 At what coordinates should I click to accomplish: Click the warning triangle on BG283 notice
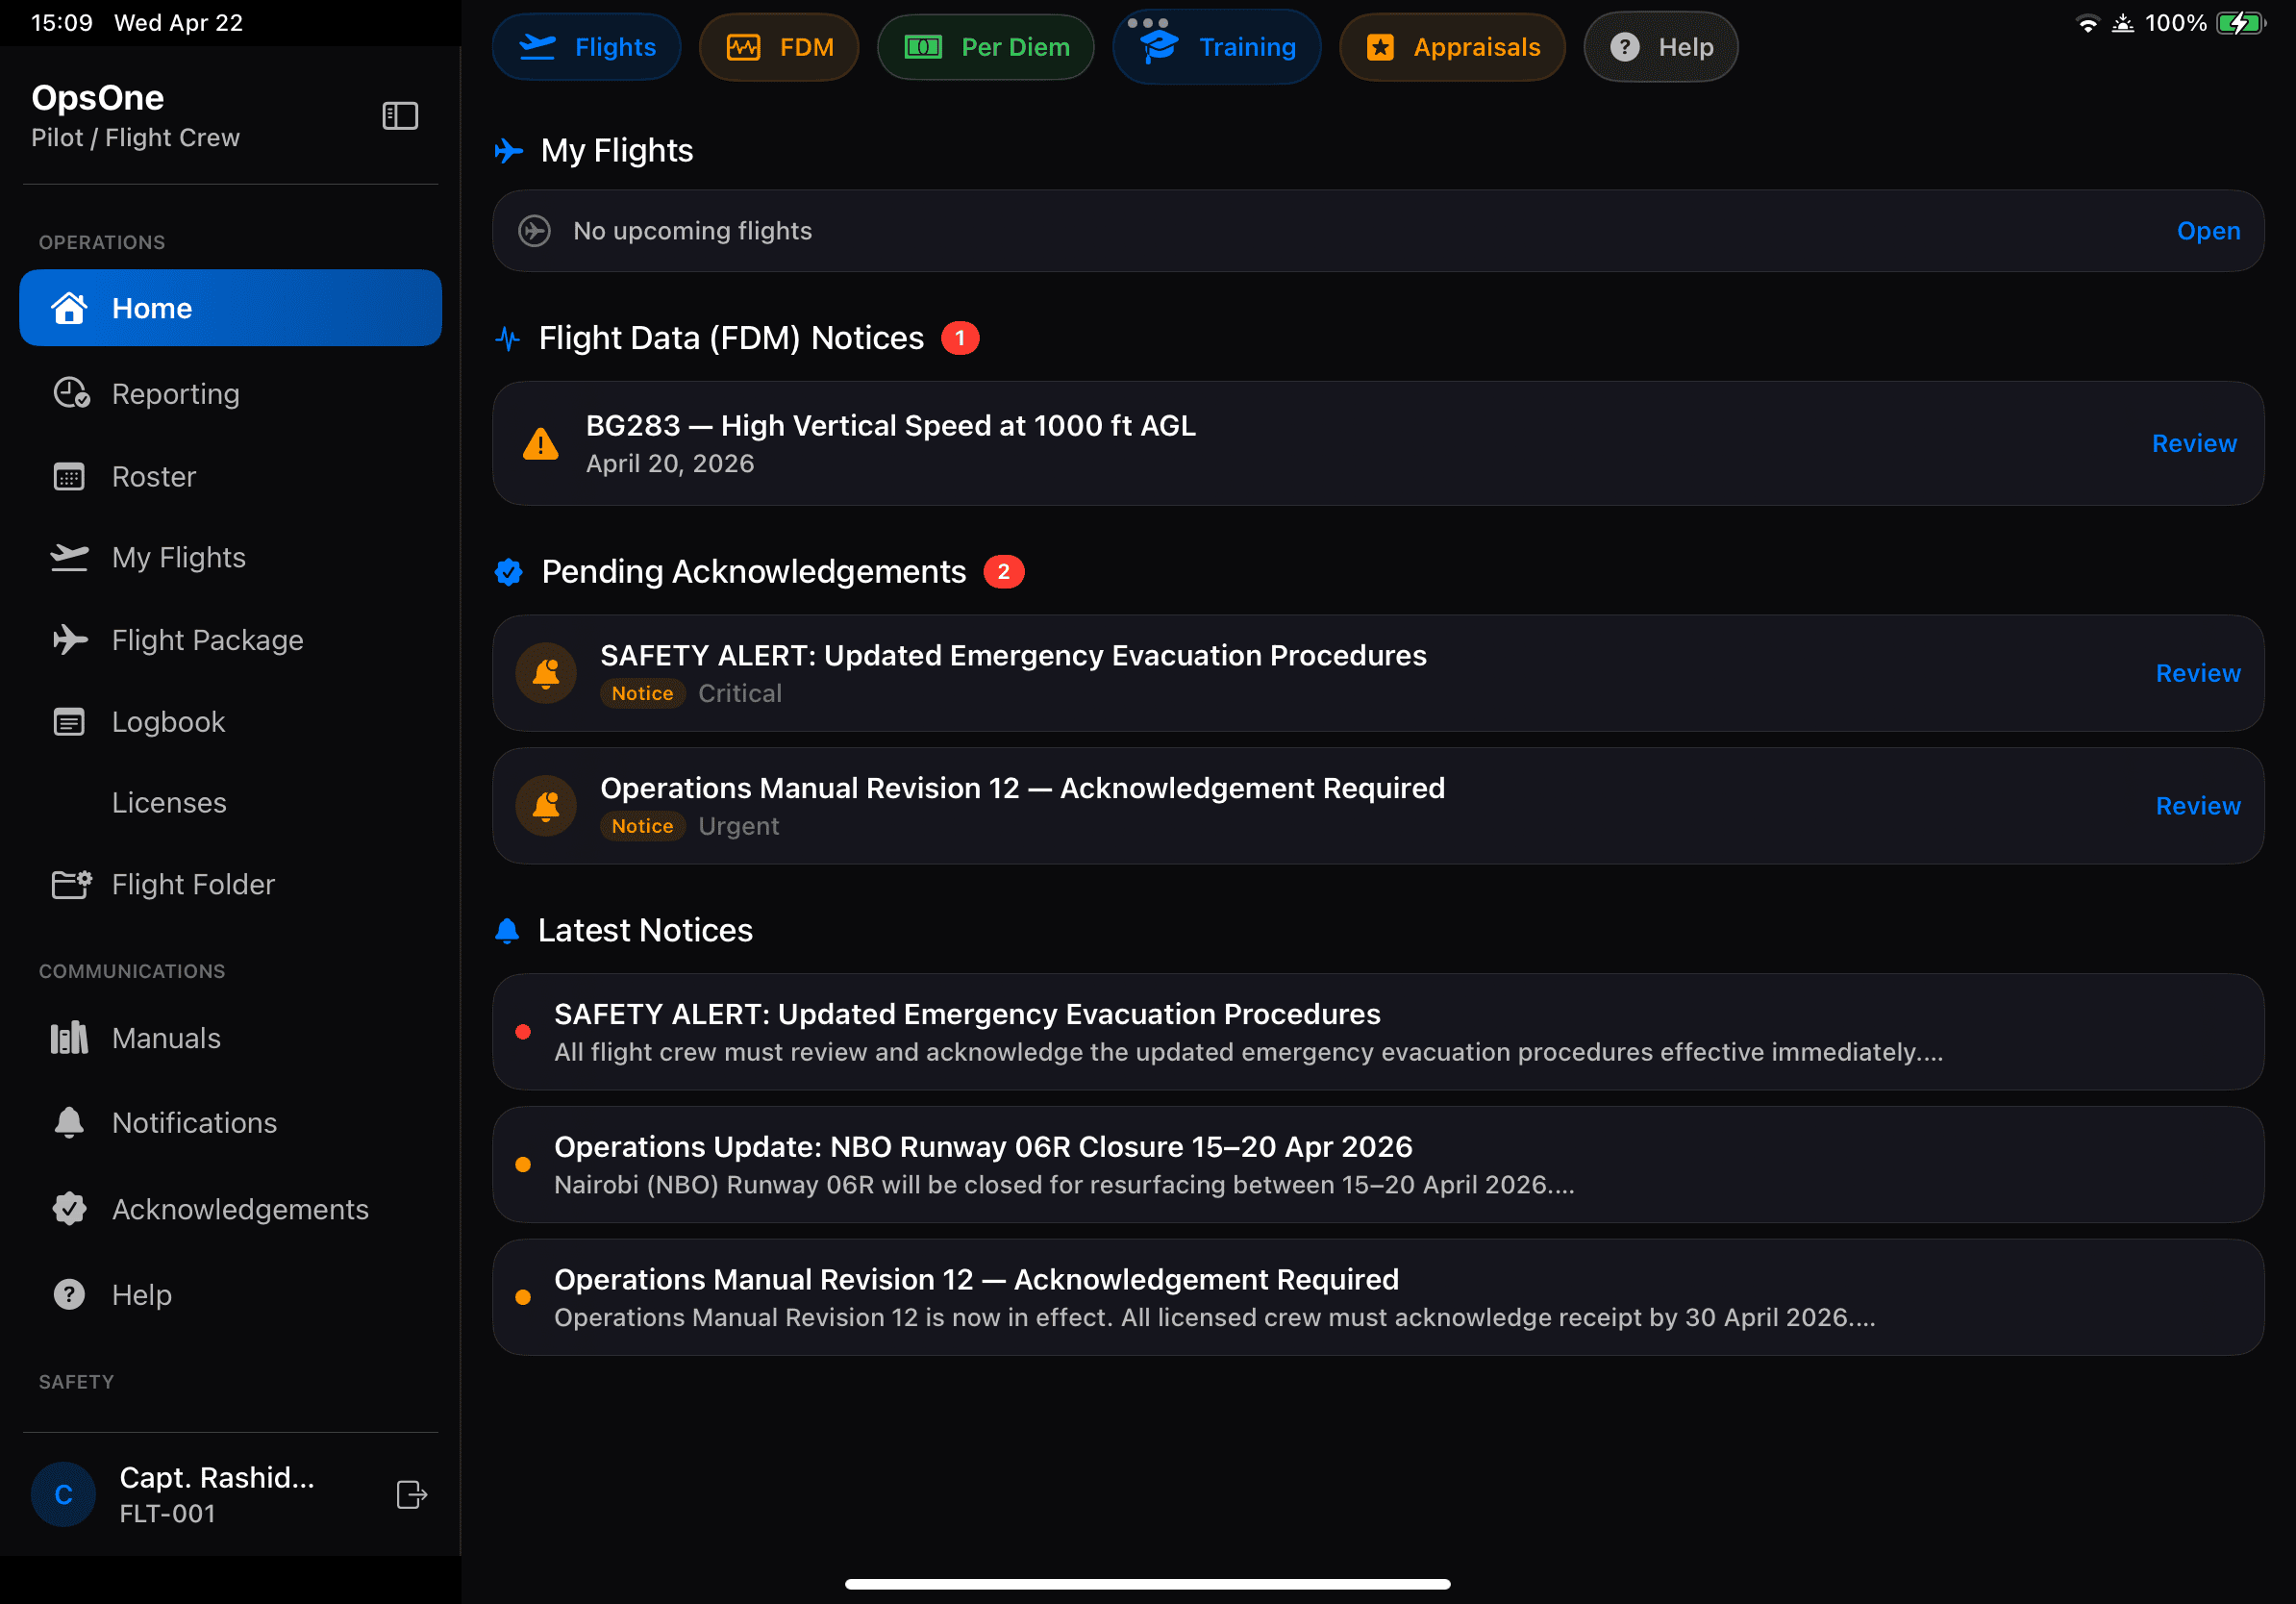pyautogui.click(x=541, y=443)
